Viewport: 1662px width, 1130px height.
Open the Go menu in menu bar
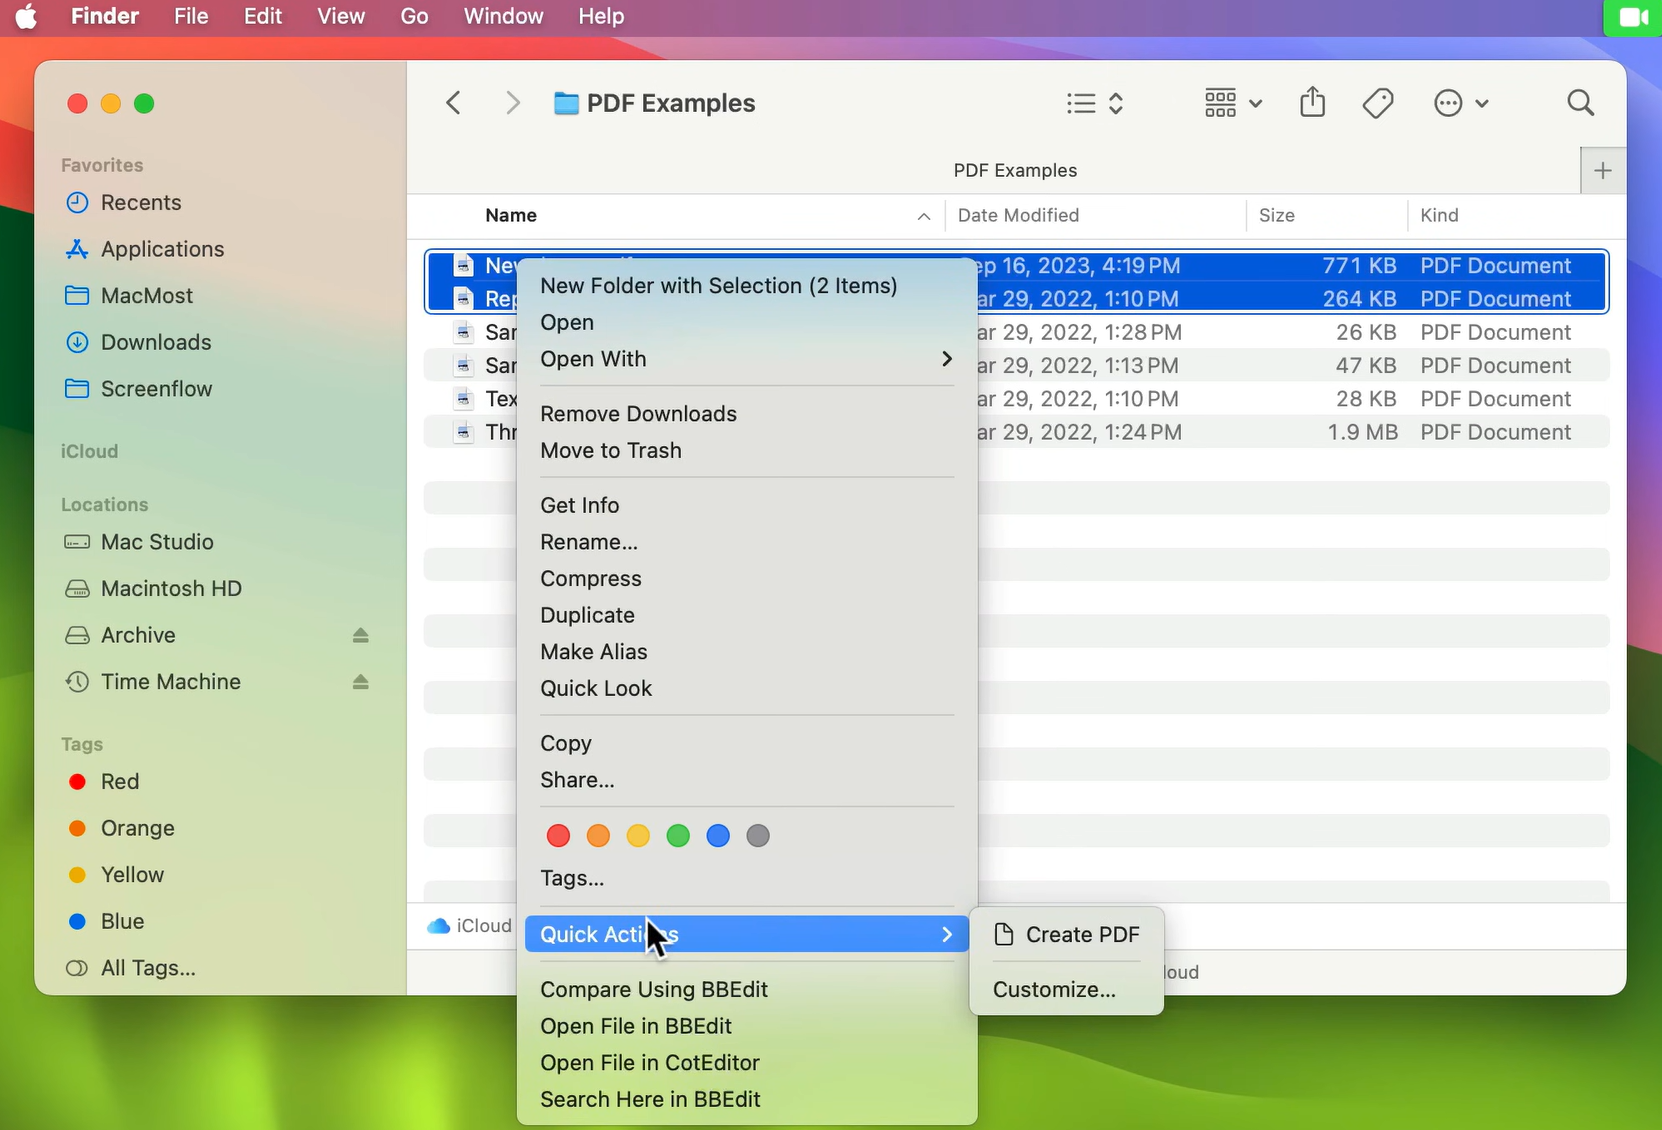(x=414, y=17)
